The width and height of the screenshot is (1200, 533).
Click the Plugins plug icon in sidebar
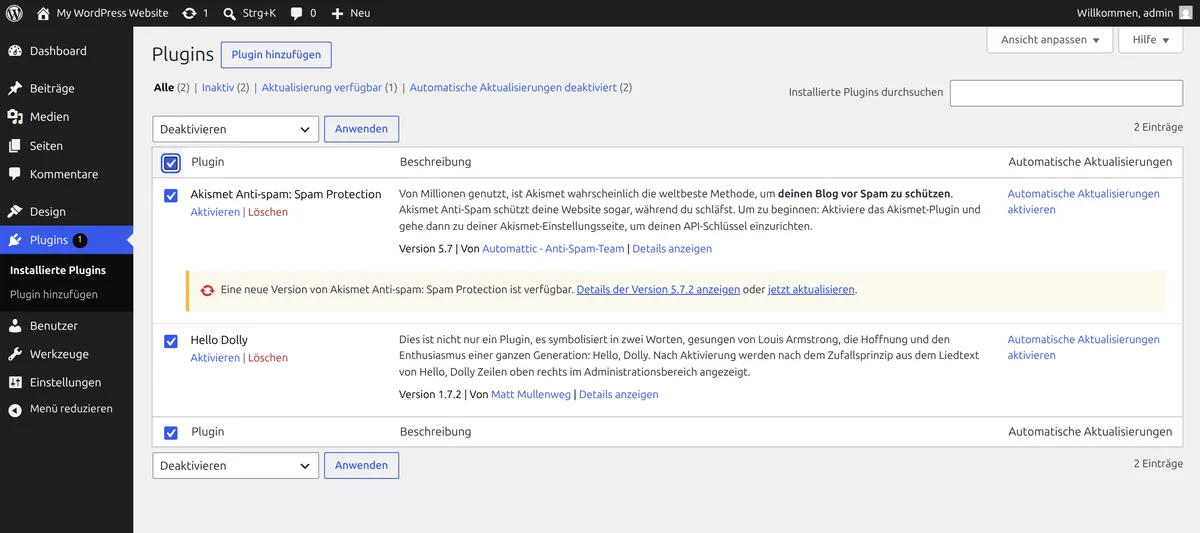point(15,240)
